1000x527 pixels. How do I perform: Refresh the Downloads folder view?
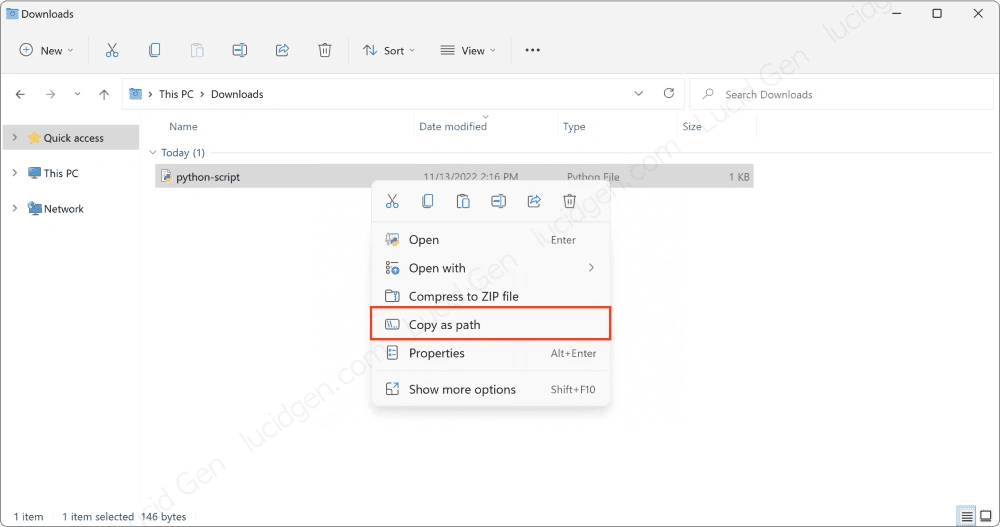668,93
